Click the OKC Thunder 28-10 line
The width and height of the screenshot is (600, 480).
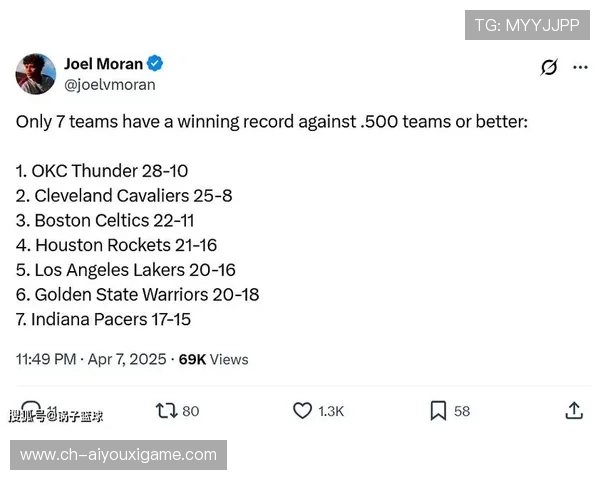click(x=102, y=171)
